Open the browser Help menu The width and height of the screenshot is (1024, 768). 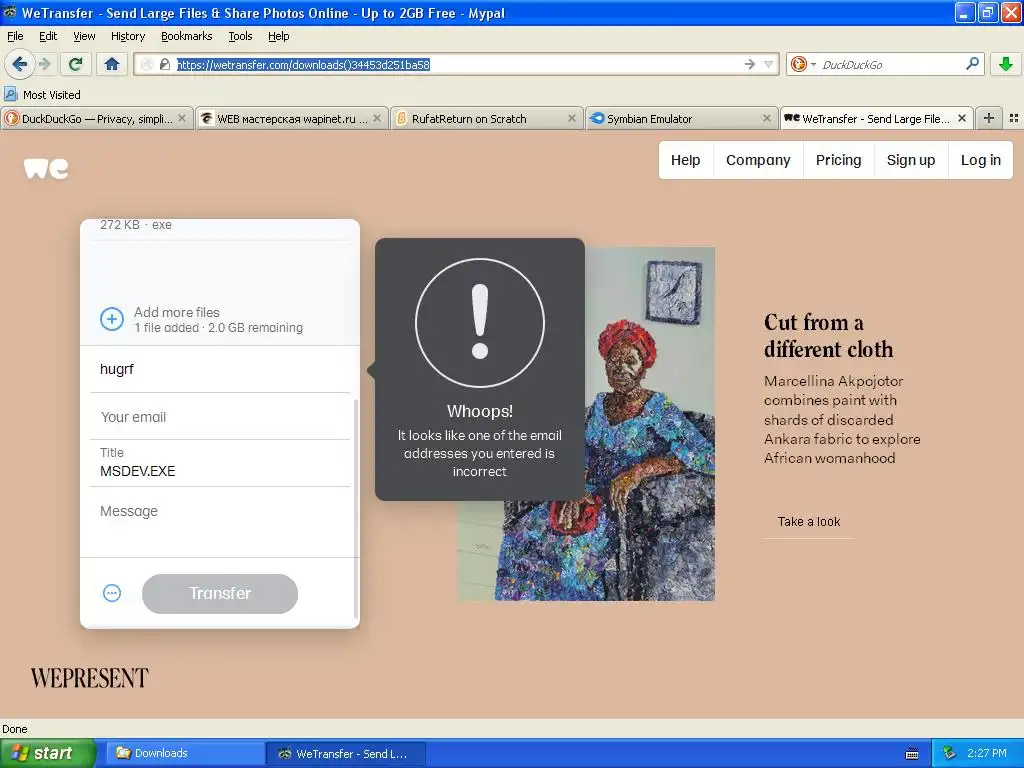coord(278,36)
